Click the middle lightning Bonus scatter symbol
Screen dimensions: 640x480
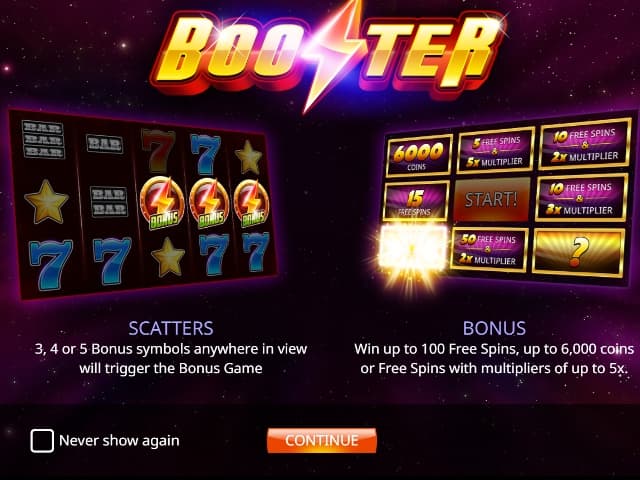209,203
